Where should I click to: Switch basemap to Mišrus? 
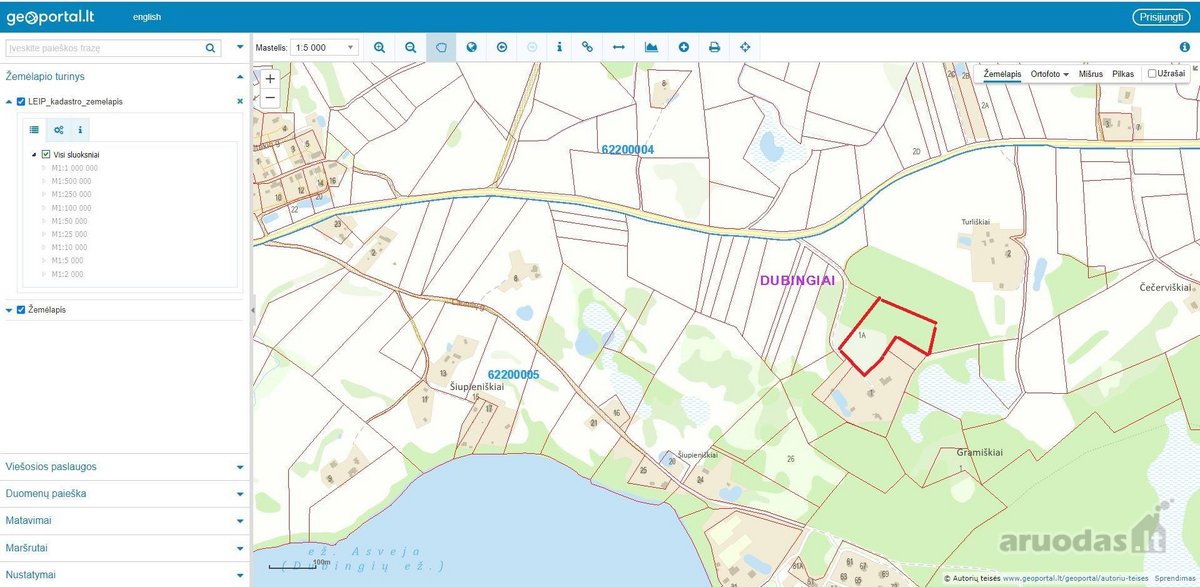pos(1091,74)
